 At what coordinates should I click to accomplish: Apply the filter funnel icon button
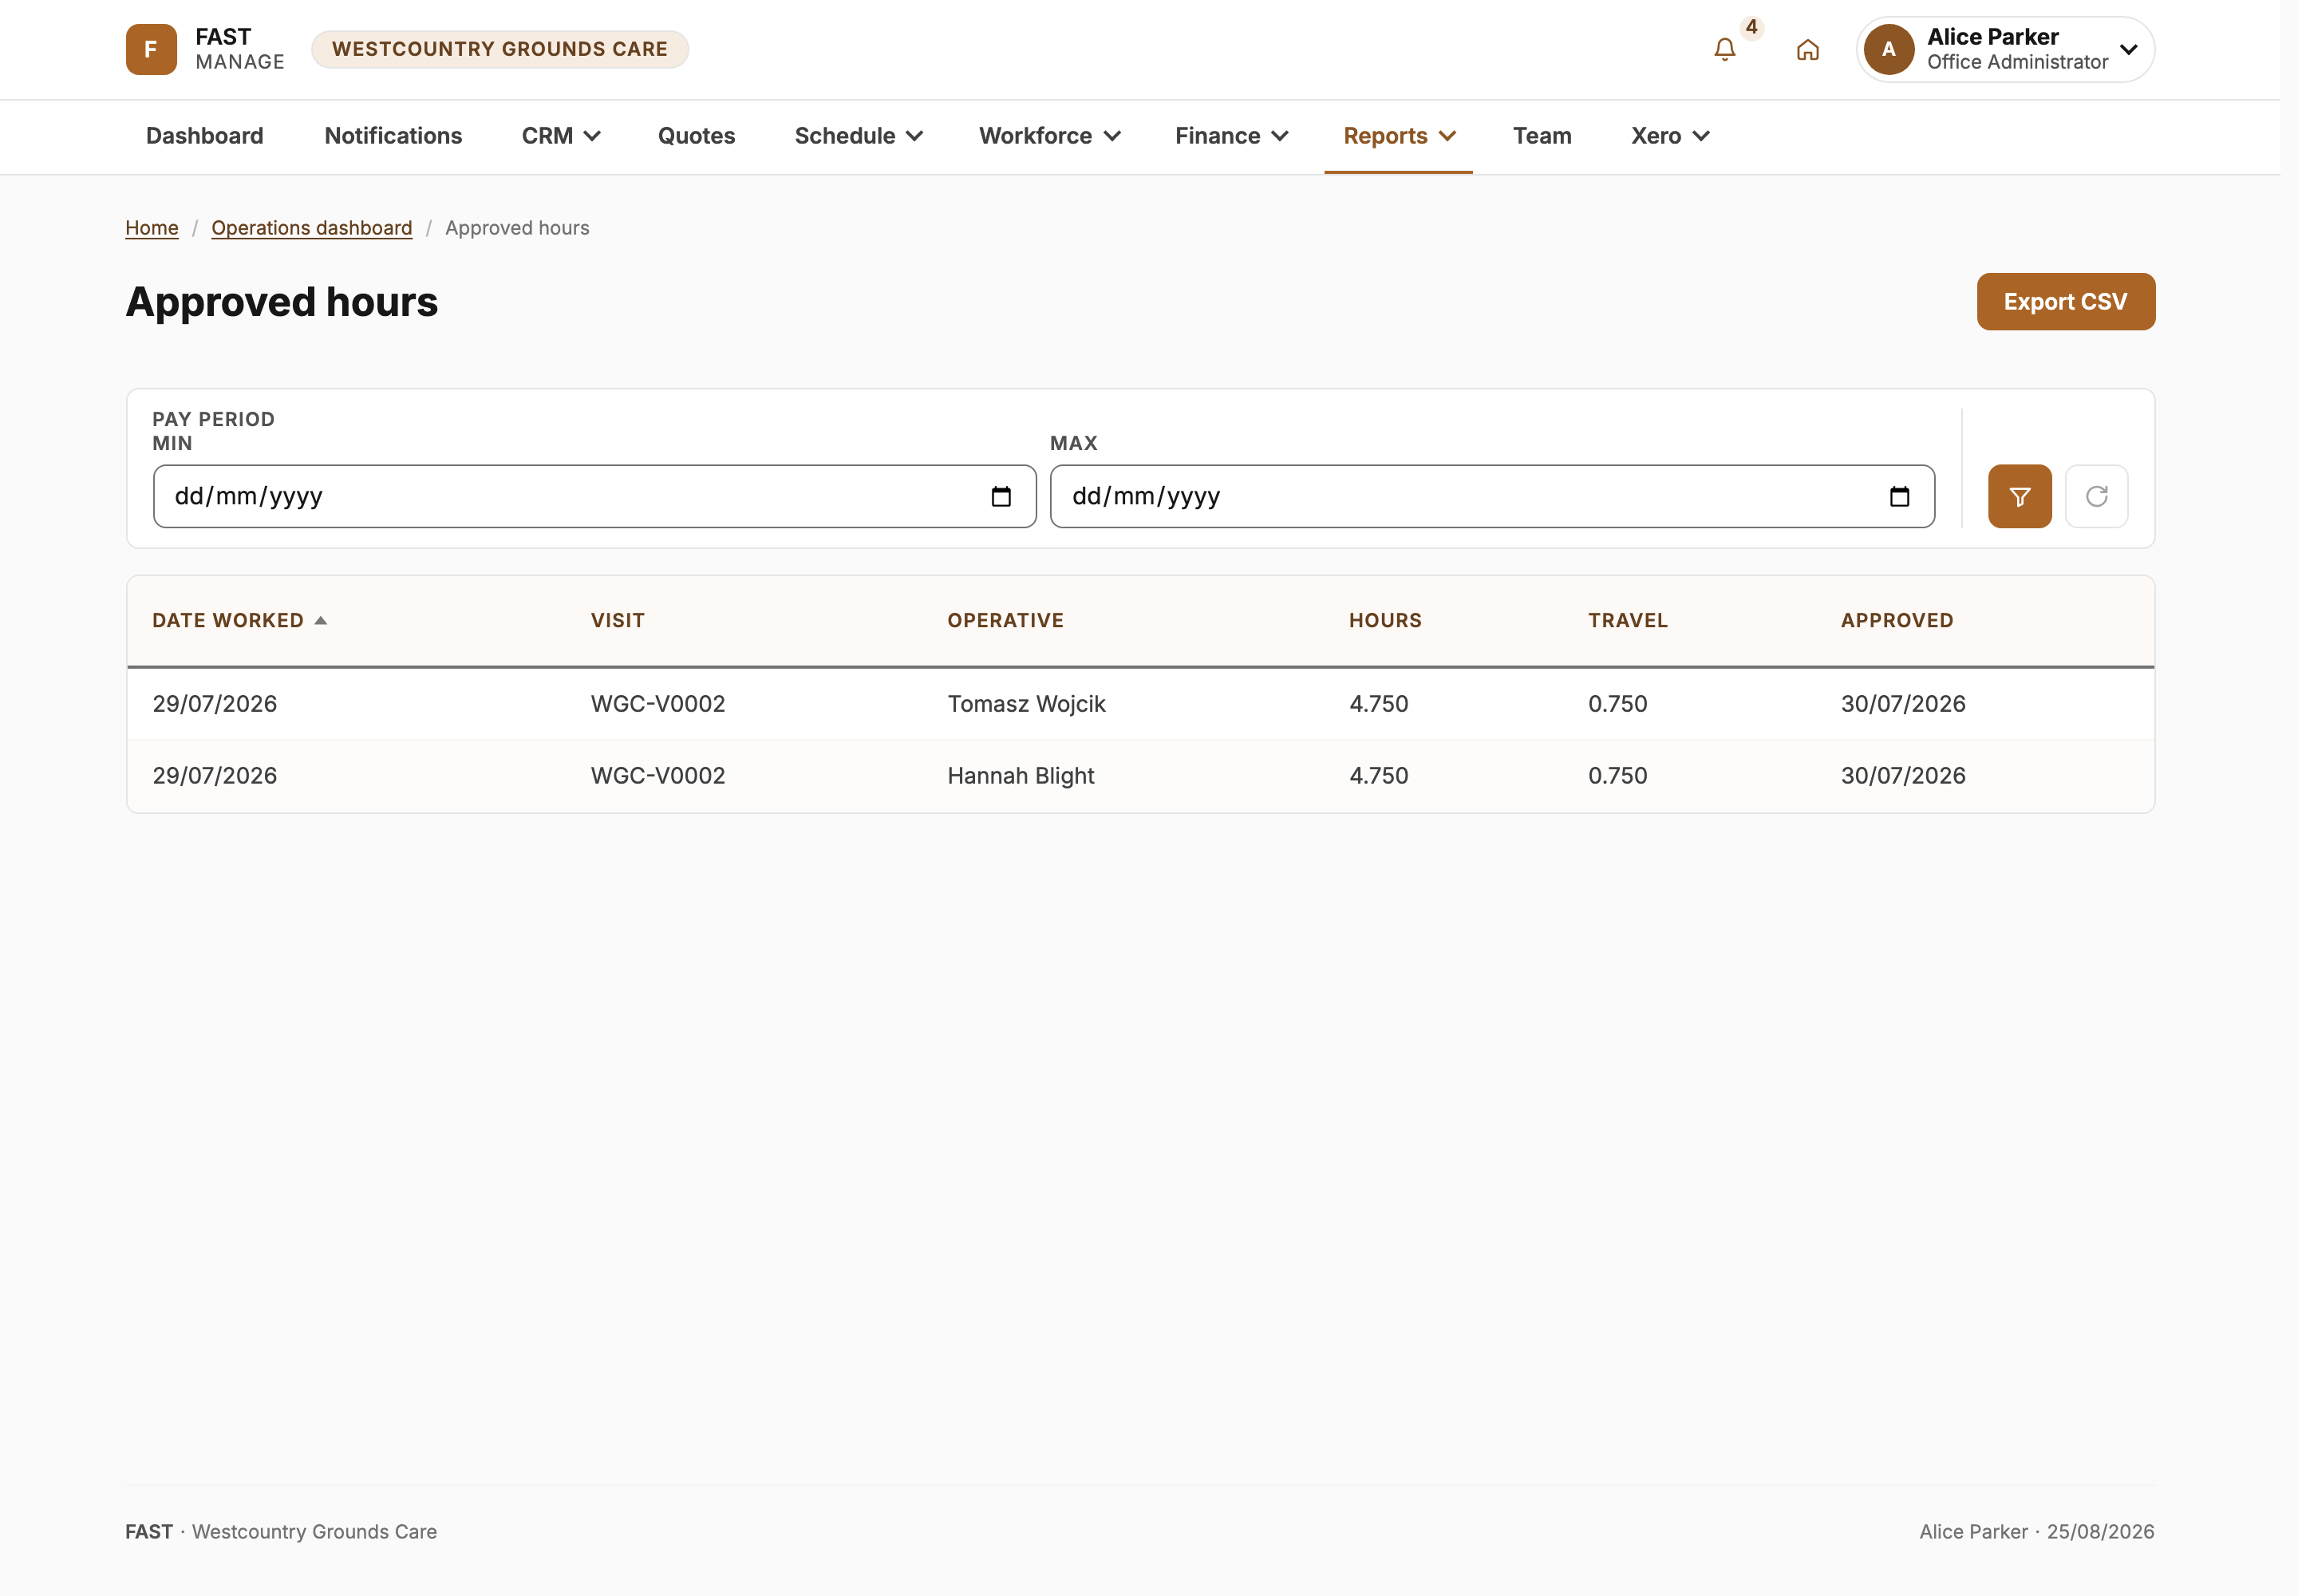(x=2019, y=496)
